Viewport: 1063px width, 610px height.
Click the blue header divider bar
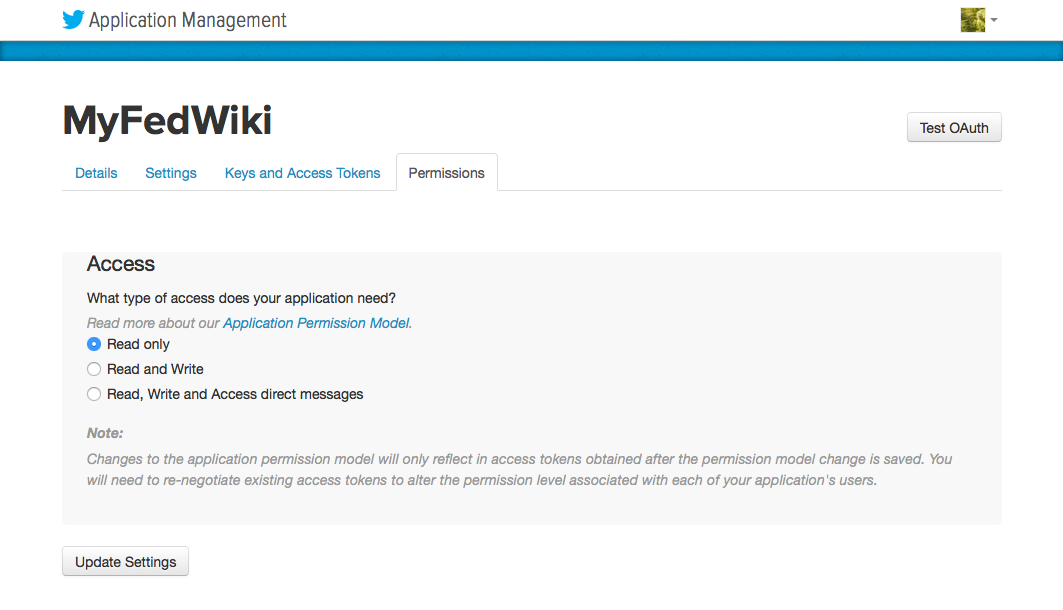coord(532,51)
